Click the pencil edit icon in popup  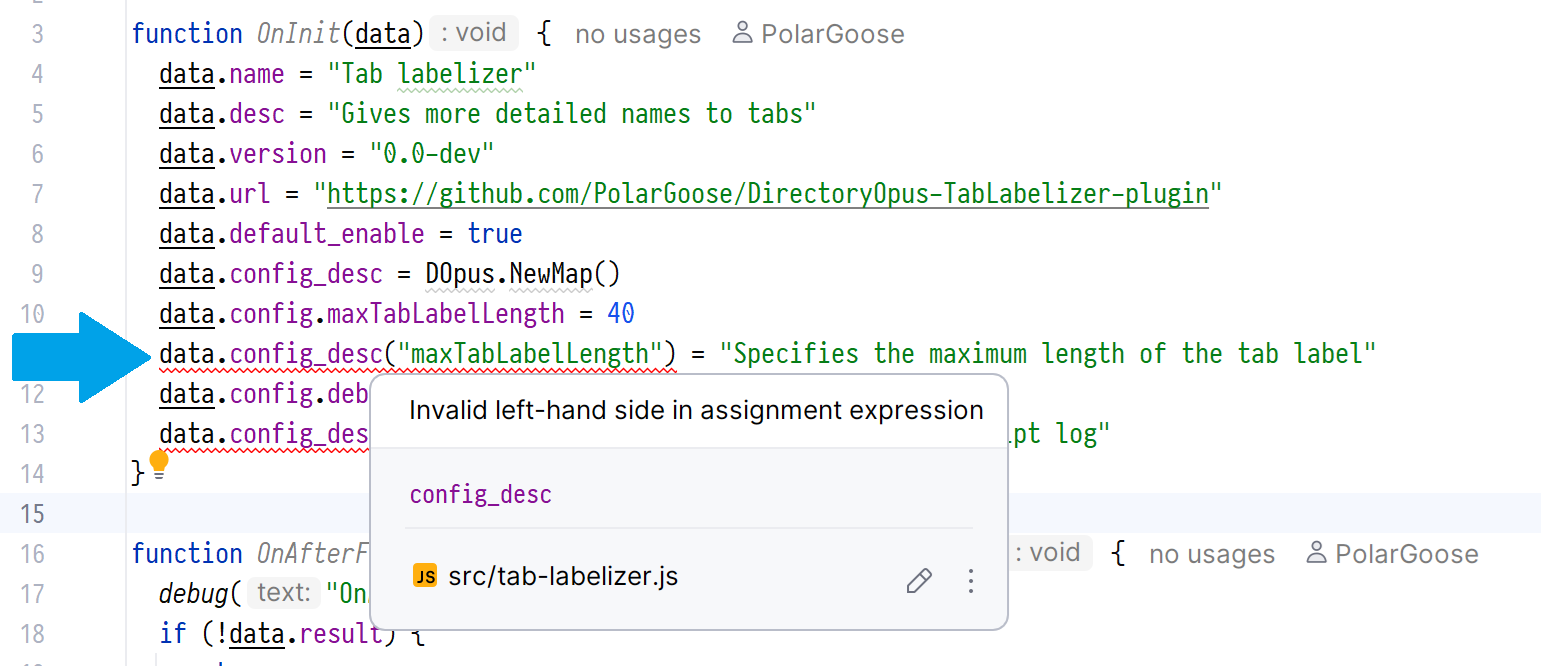pos(919,581)
